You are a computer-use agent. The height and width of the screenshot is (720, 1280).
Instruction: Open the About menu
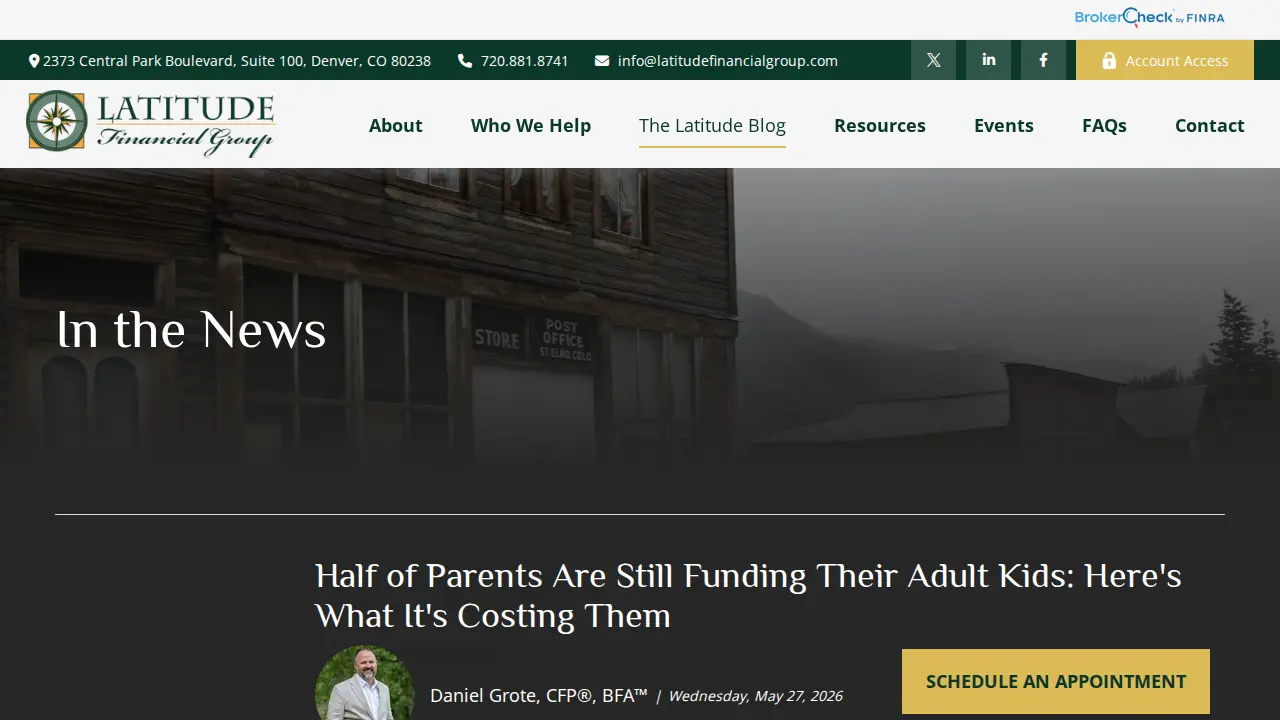click(396, 125)
